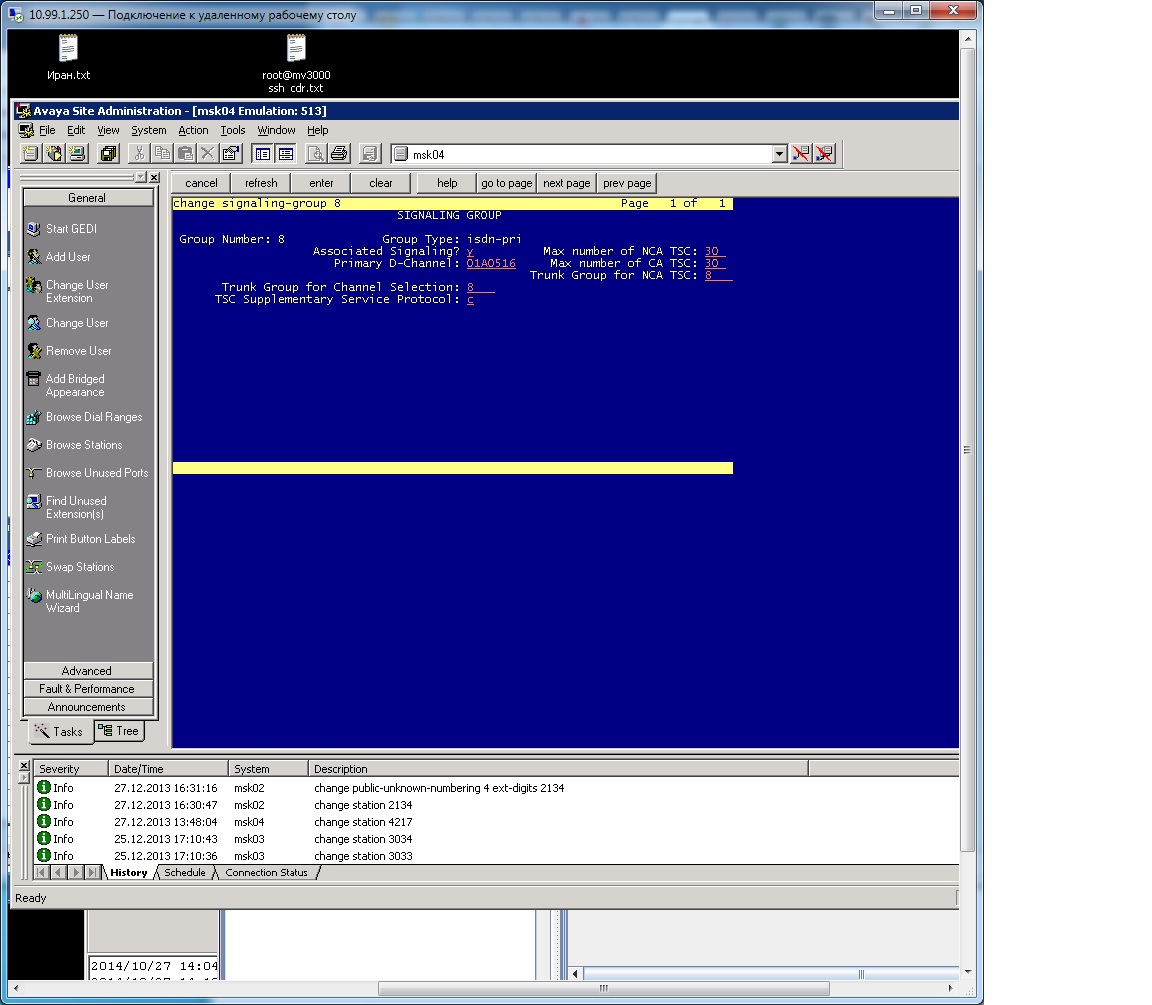Open the System menu
The height and width of the screenshot is (1005, 1152).
pos(148,130)
